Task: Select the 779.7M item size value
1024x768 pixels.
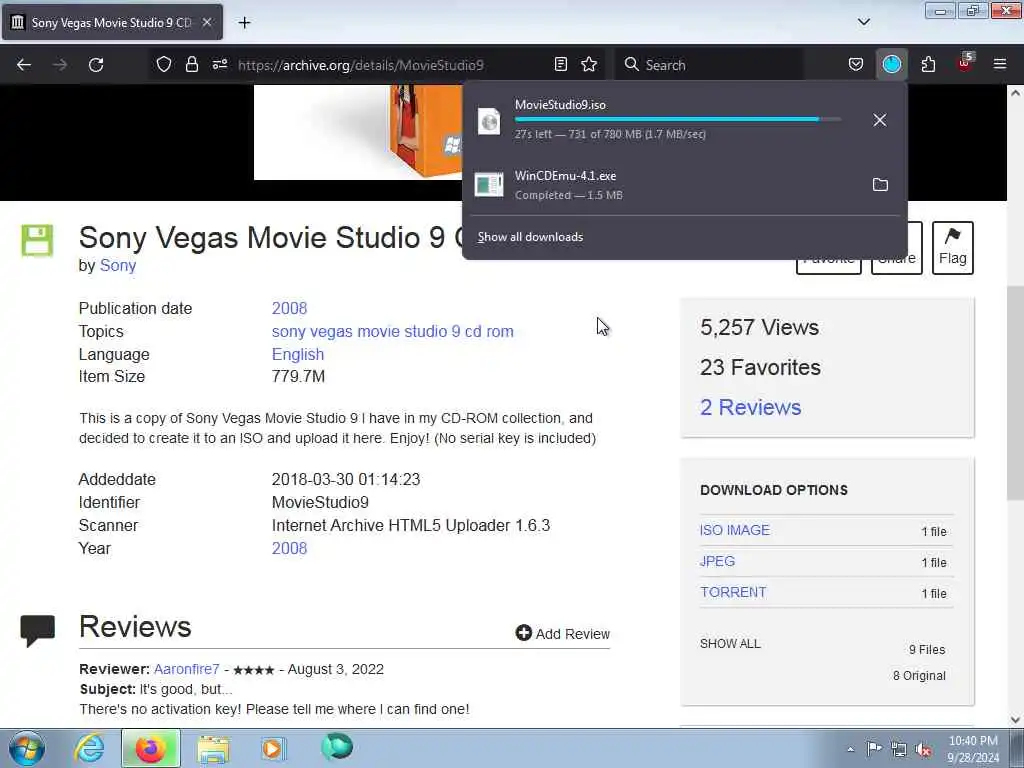Action: [298, 376]
